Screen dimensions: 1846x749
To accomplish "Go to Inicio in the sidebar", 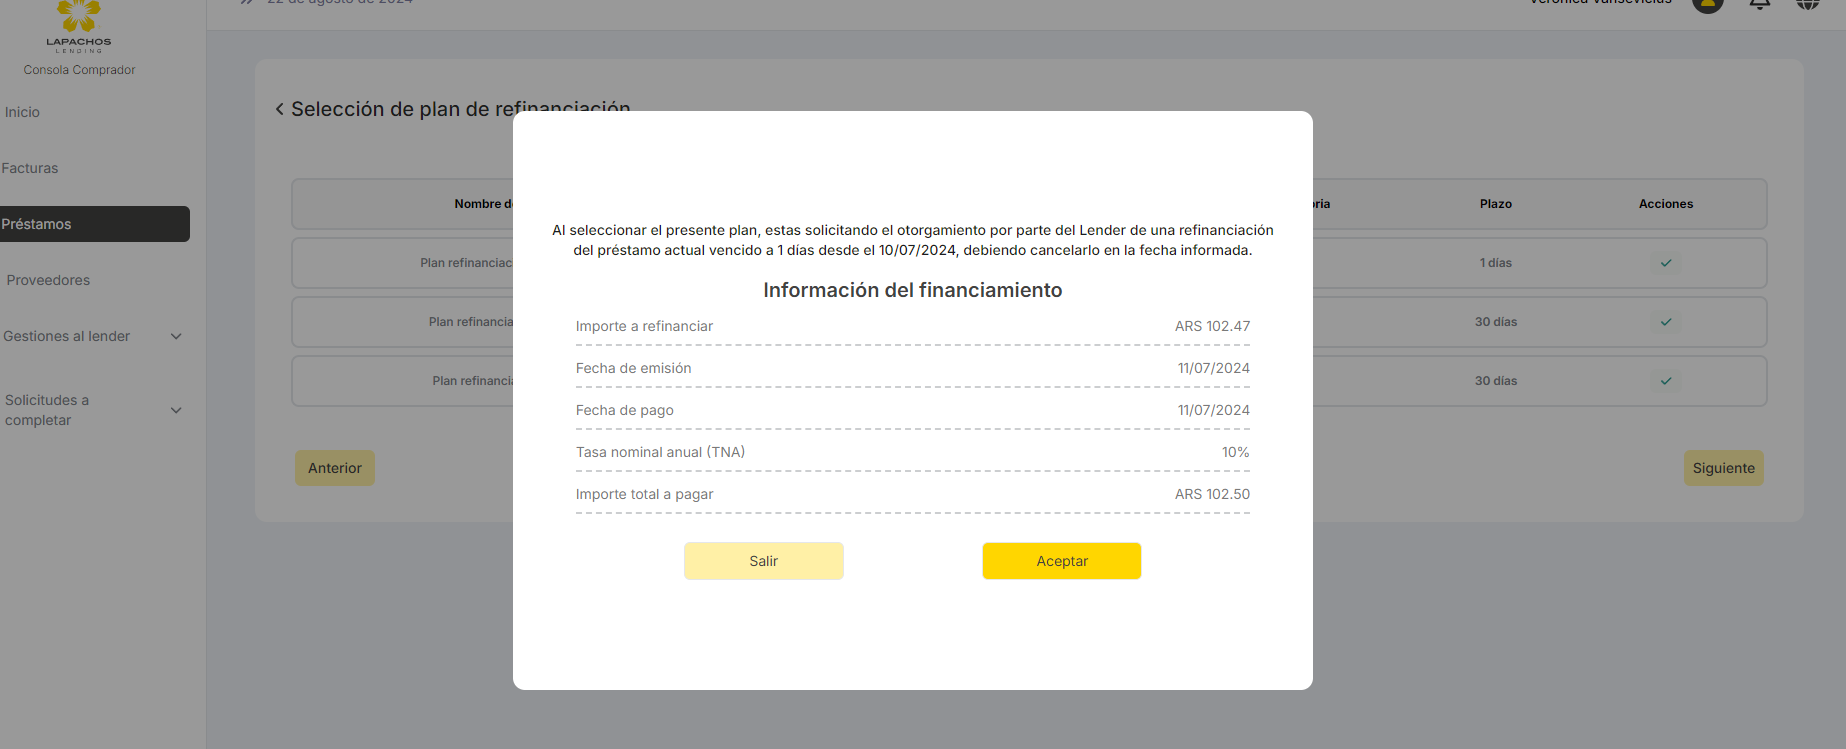I will tap(22, 112).
